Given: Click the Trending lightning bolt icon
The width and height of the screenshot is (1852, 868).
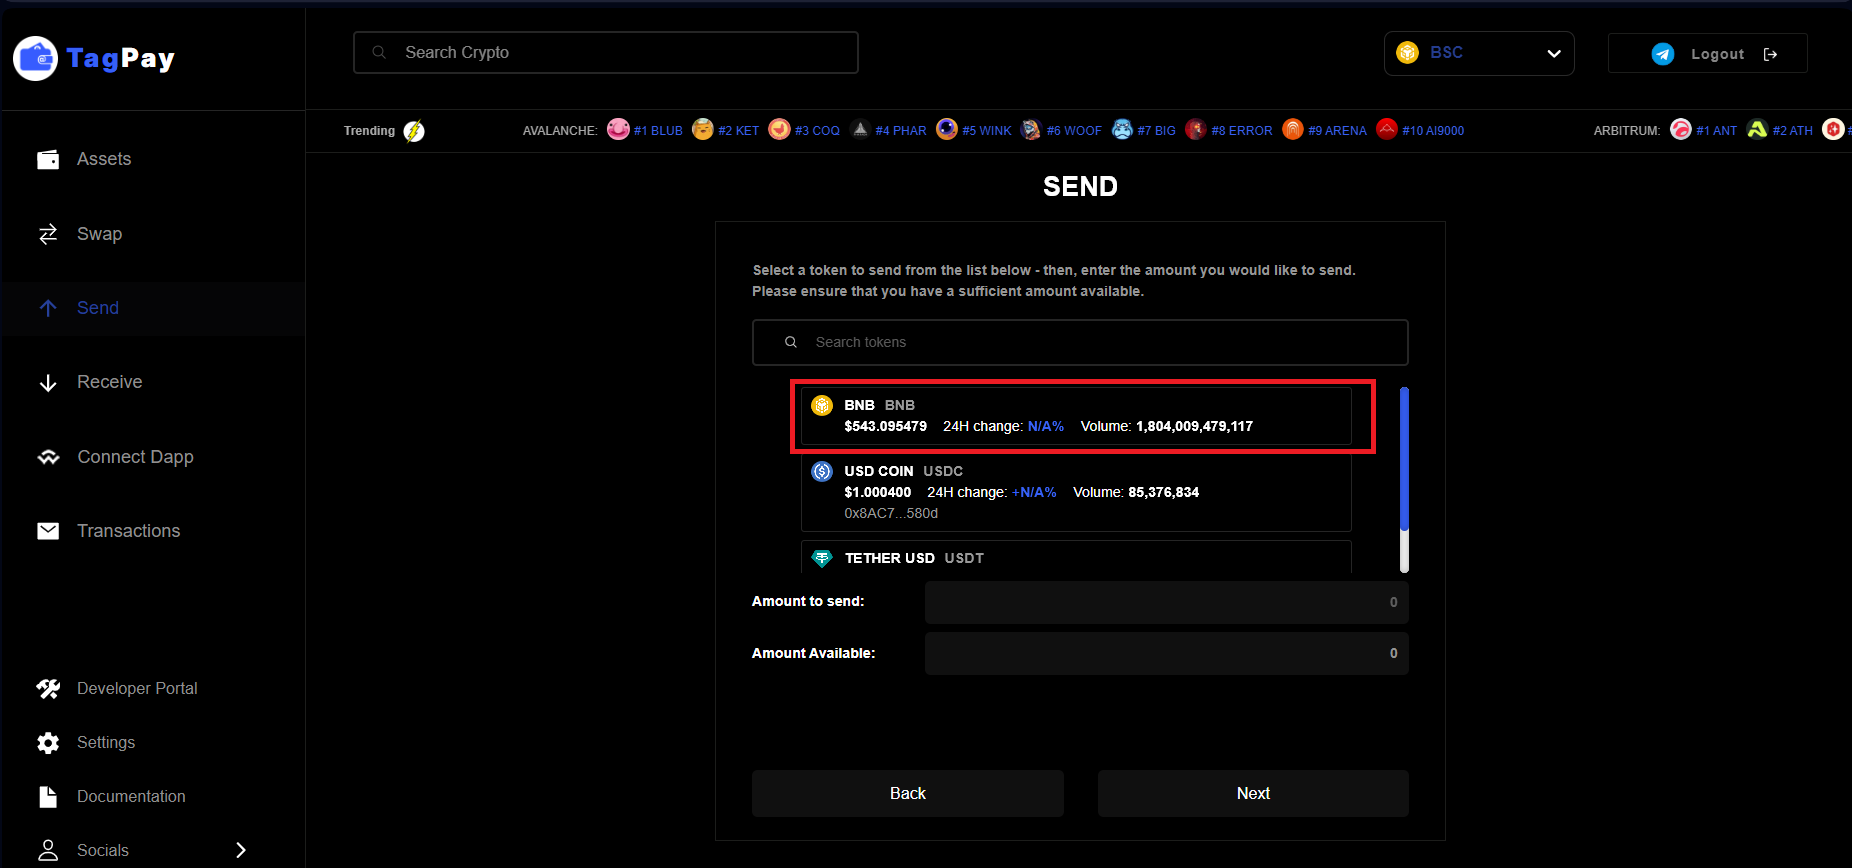Looking at the screenshot, I should (x=414, y=131).
